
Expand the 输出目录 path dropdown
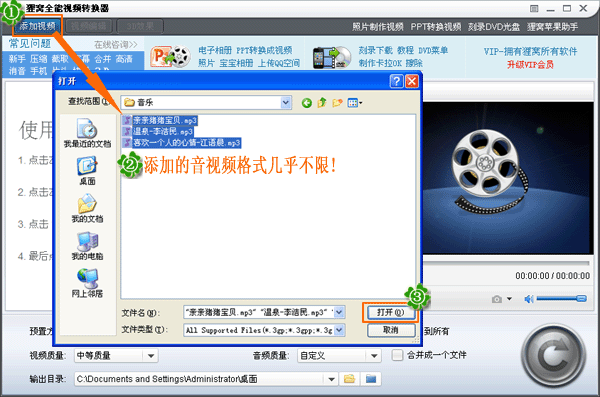click(331, 379)
